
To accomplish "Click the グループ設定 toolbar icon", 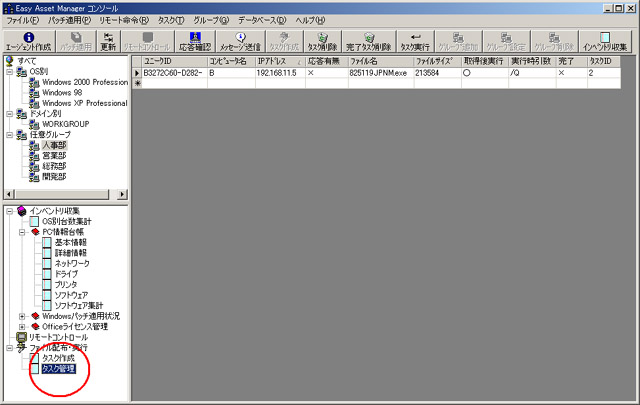I will (506, 42).
